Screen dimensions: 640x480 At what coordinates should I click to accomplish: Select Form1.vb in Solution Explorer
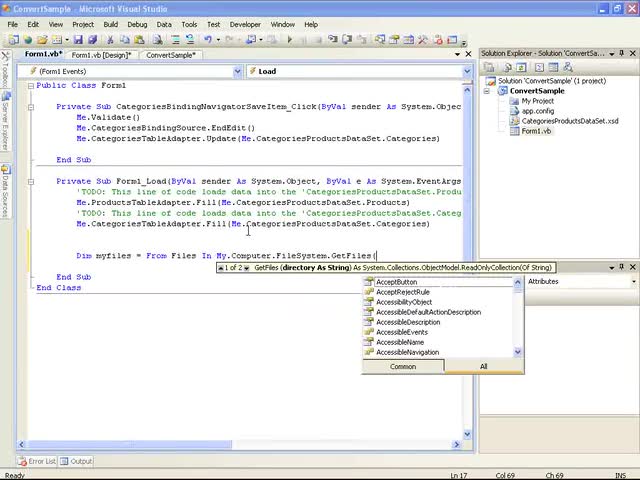(x=536, y=131)
